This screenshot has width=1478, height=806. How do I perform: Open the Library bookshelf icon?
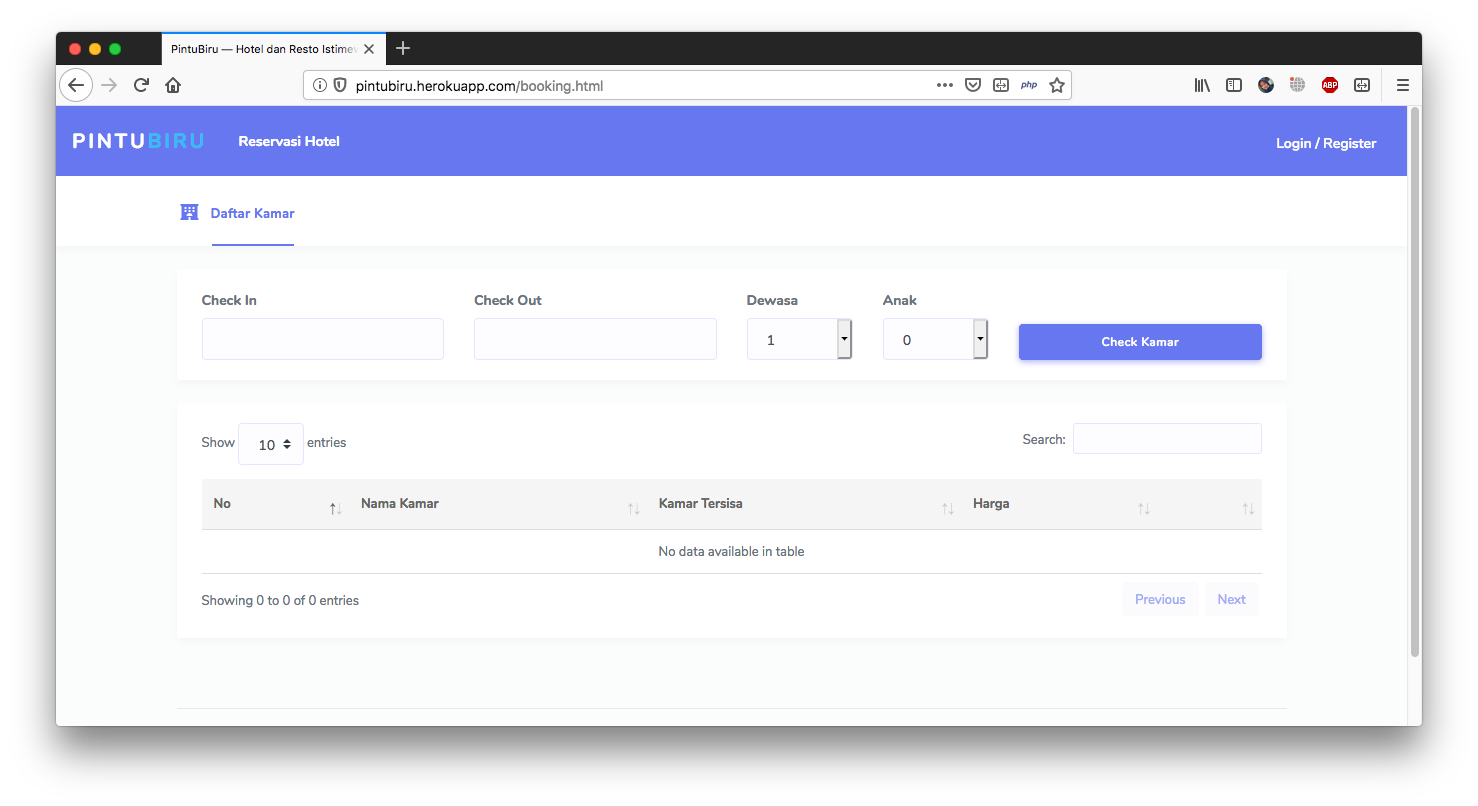coord(1202,85)
